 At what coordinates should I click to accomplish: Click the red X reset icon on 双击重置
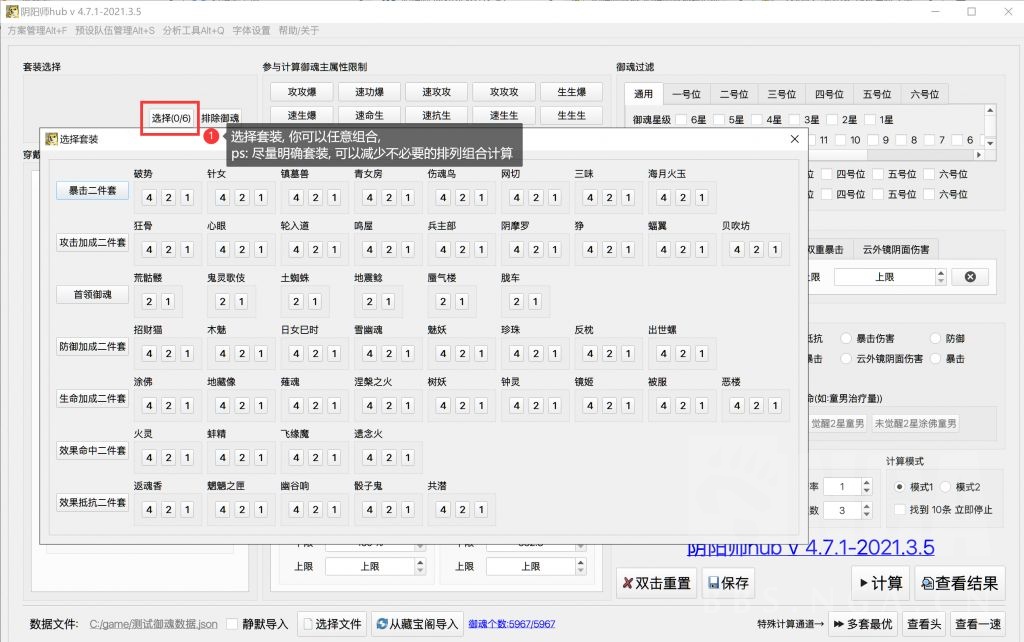point(627,582)
